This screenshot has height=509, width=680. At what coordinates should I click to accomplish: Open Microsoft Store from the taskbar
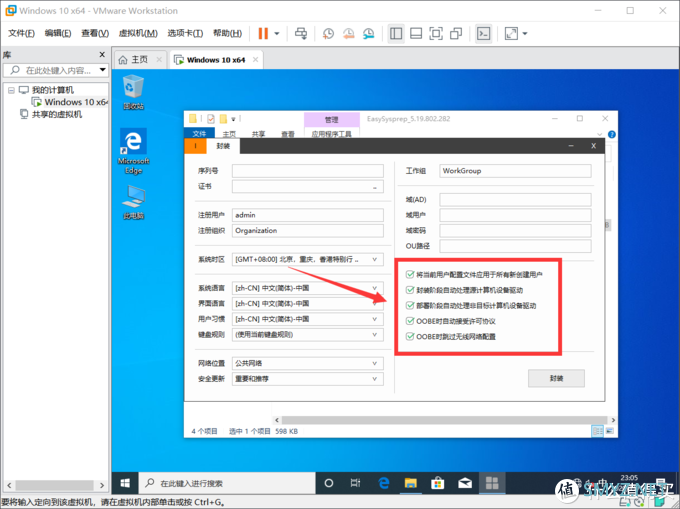[x=437, y=483]
